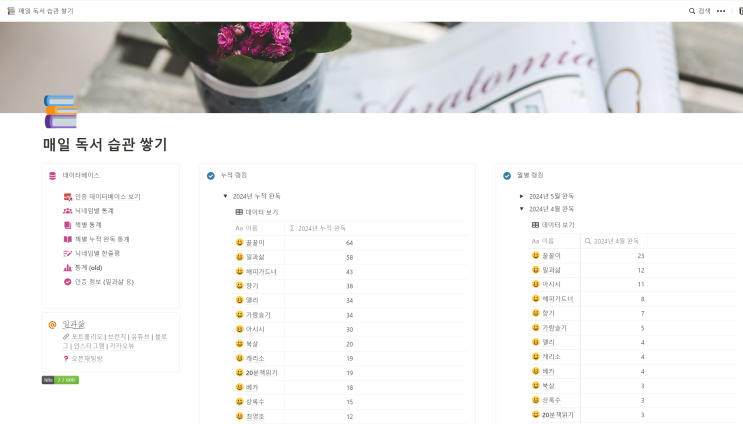Open the three-dot more options menu
This screenshot has width=743, height=424.
(721, 11)
